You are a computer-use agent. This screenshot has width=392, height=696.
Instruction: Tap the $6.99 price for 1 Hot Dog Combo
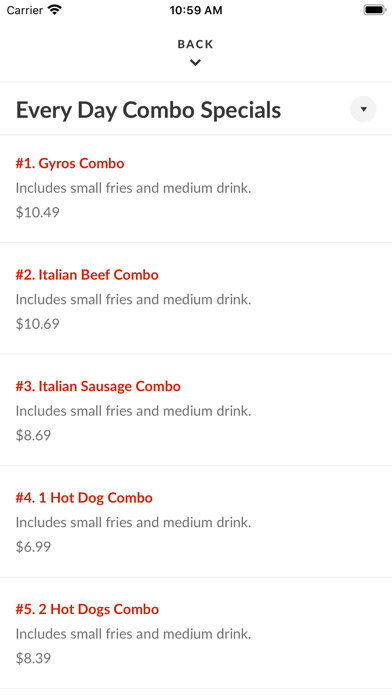coord(33,546)
